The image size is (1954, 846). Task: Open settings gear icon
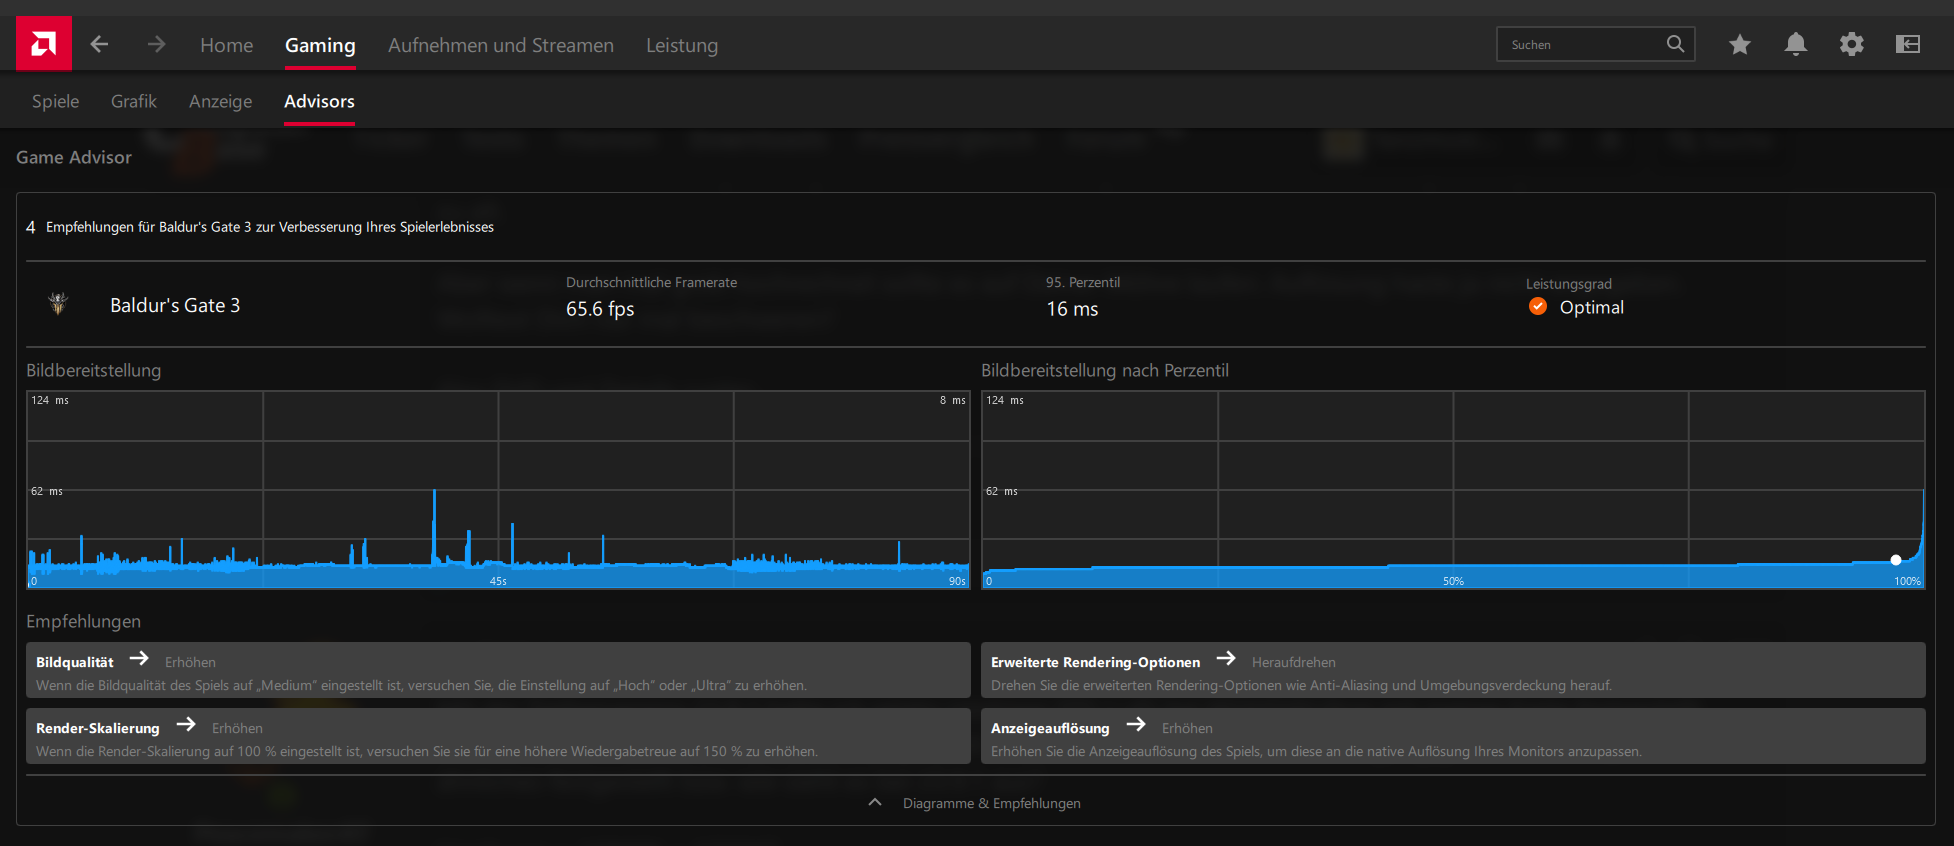(1852, 44)
